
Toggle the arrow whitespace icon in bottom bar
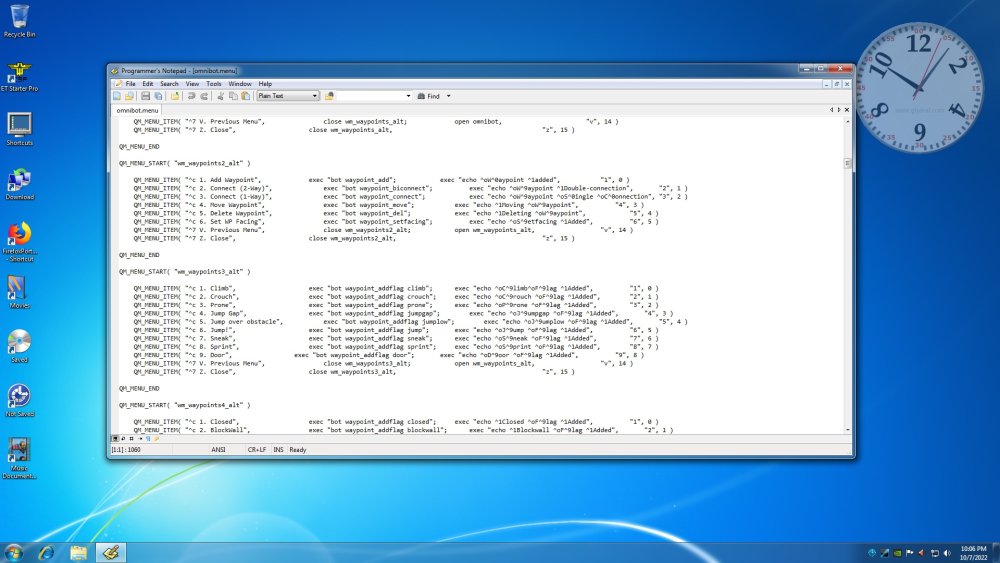click(140, 439)
